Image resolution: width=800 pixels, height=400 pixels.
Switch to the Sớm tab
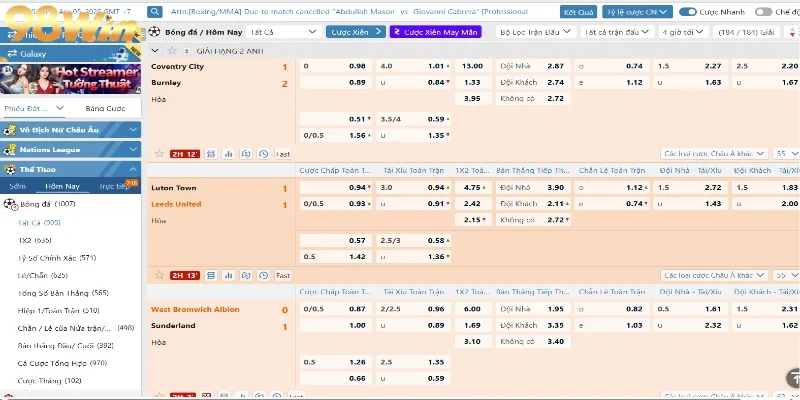click(x=17, y=186)
